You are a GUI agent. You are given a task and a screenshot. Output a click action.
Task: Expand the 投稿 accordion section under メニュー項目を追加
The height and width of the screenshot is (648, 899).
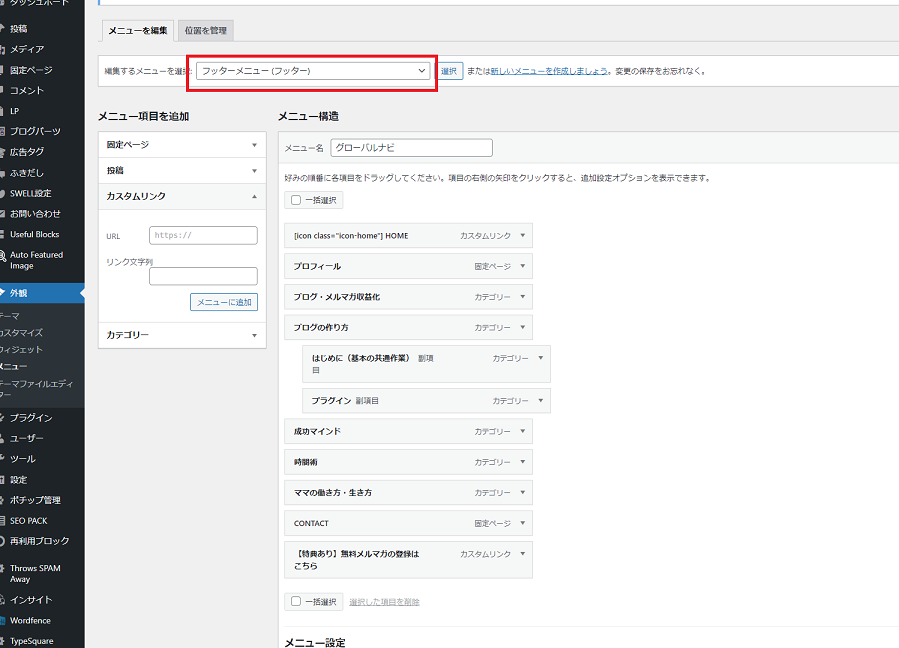coord(182,171)
